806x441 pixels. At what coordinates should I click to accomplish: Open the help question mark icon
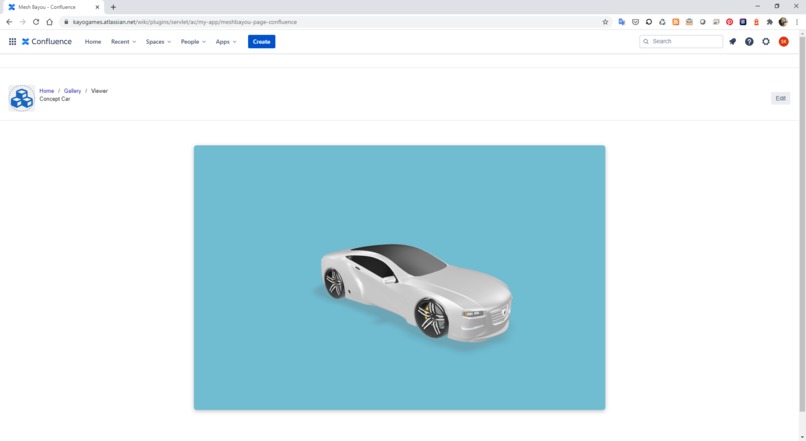(749, 42)
